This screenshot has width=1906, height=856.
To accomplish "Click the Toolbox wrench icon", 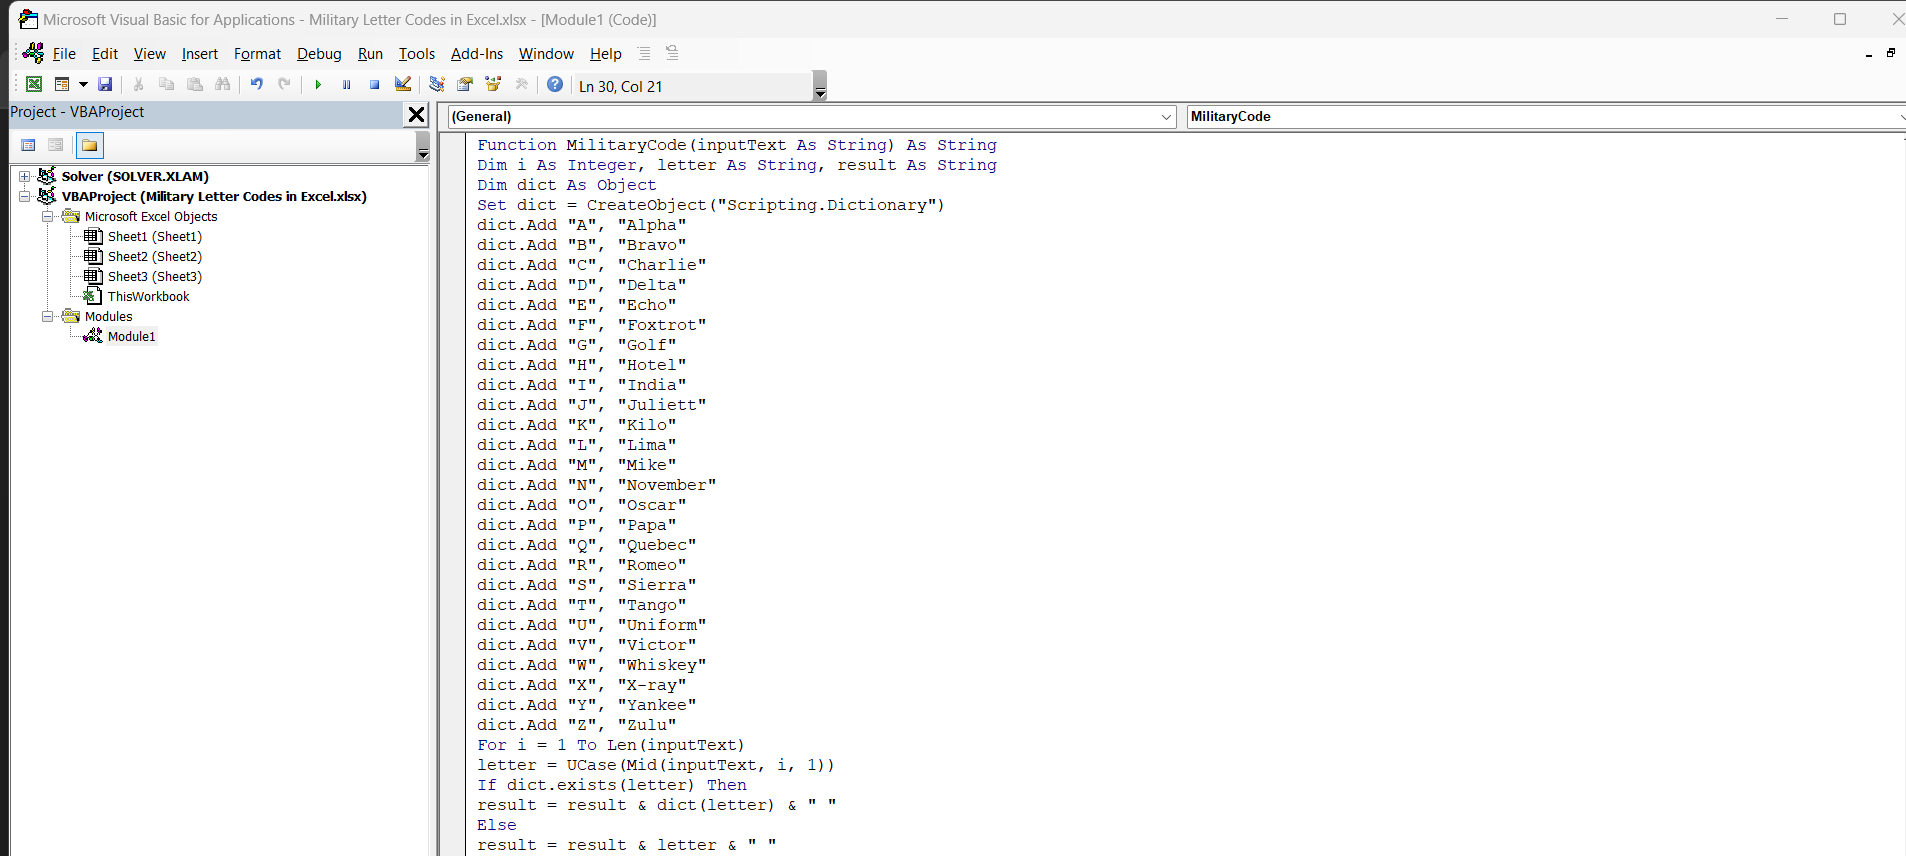I will [521, 85].
